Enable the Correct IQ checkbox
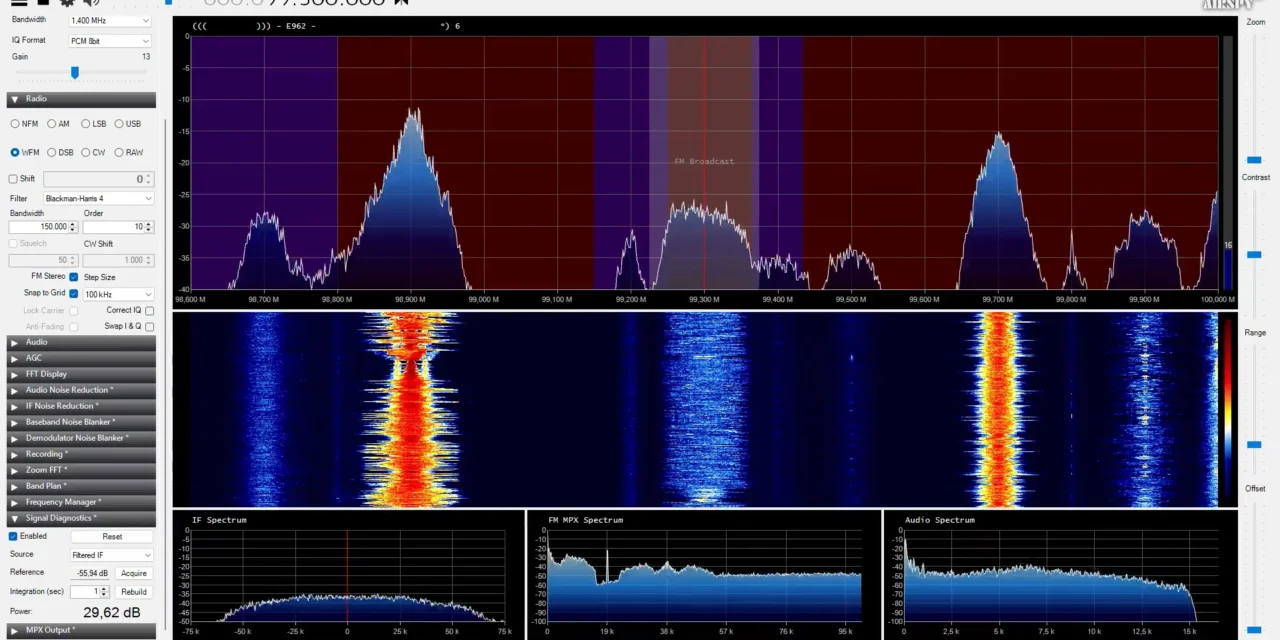This screenshot has height=640, width=1280. [150, 310]
